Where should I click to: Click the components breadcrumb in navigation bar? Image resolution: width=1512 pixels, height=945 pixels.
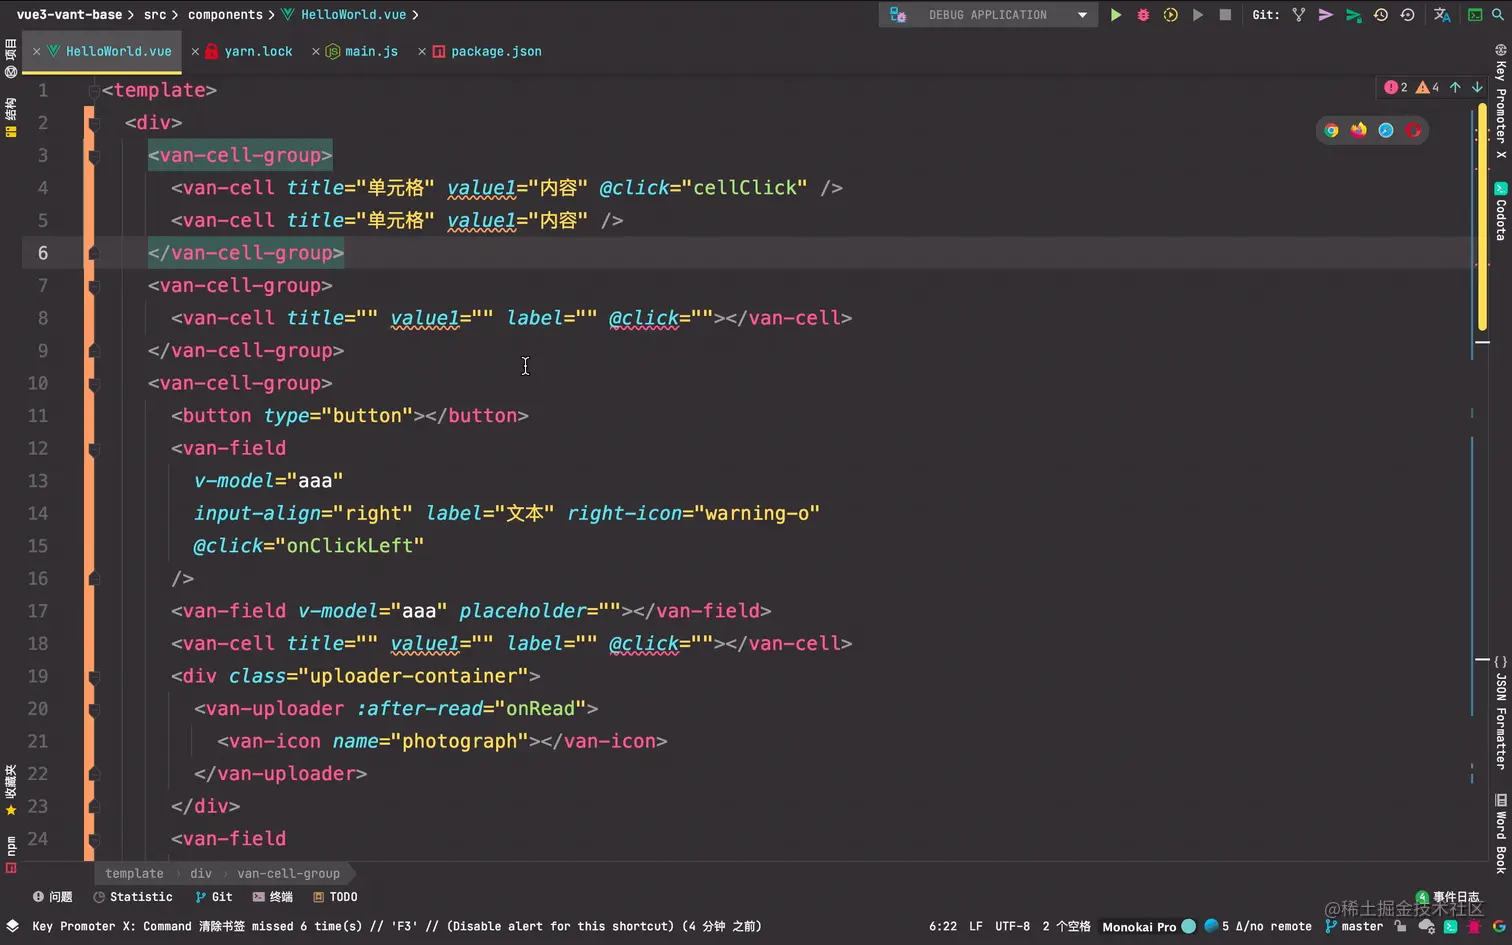(x=225, y=15)
